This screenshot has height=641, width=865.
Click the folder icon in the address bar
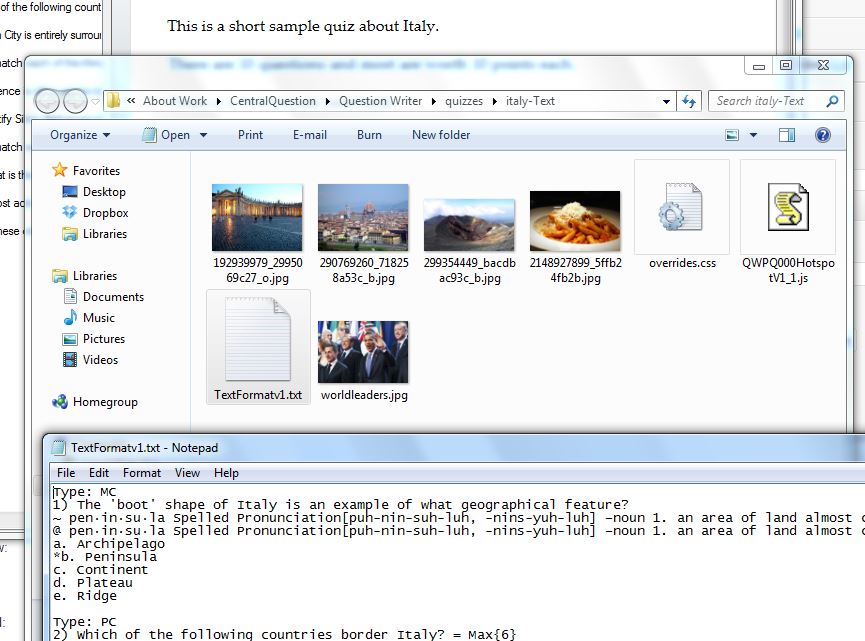pos(114,100)
